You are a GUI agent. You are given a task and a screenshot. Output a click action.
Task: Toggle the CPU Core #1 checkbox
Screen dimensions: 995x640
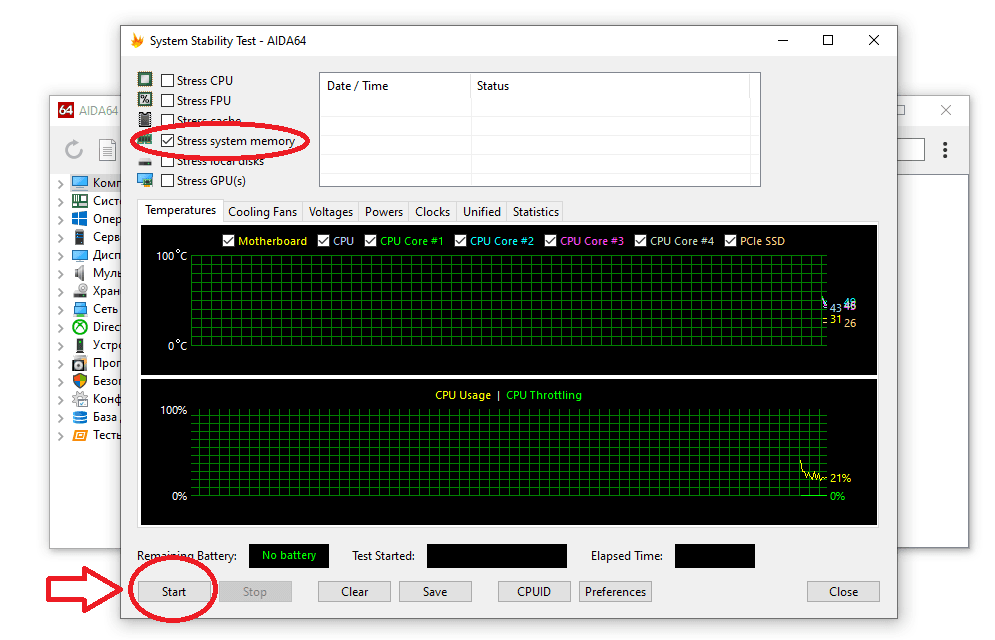[371, 241]
